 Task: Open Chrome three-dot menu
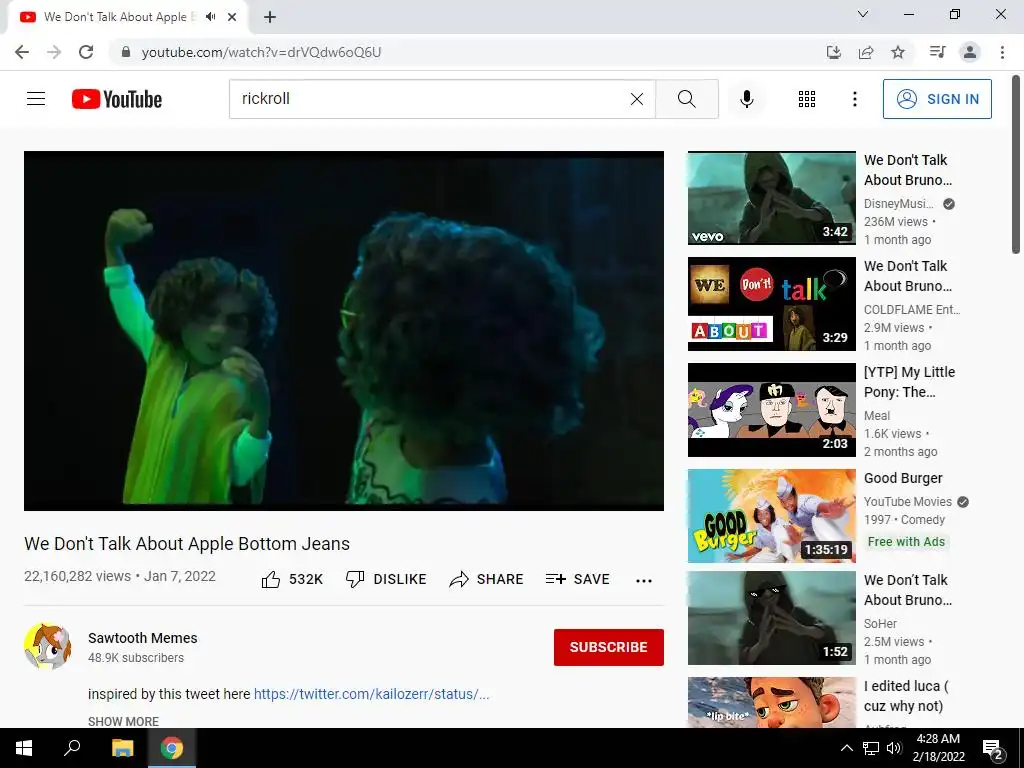coord(1002,52)
